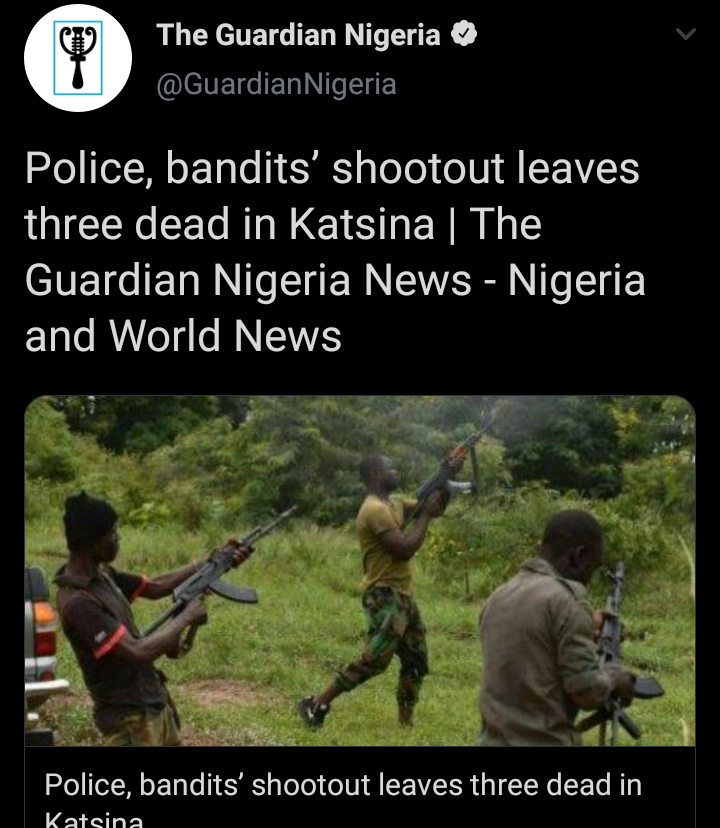This screenshot has height=828, width=720.
Task: Open the article preview photo
Action: click(x=360, y=570)
